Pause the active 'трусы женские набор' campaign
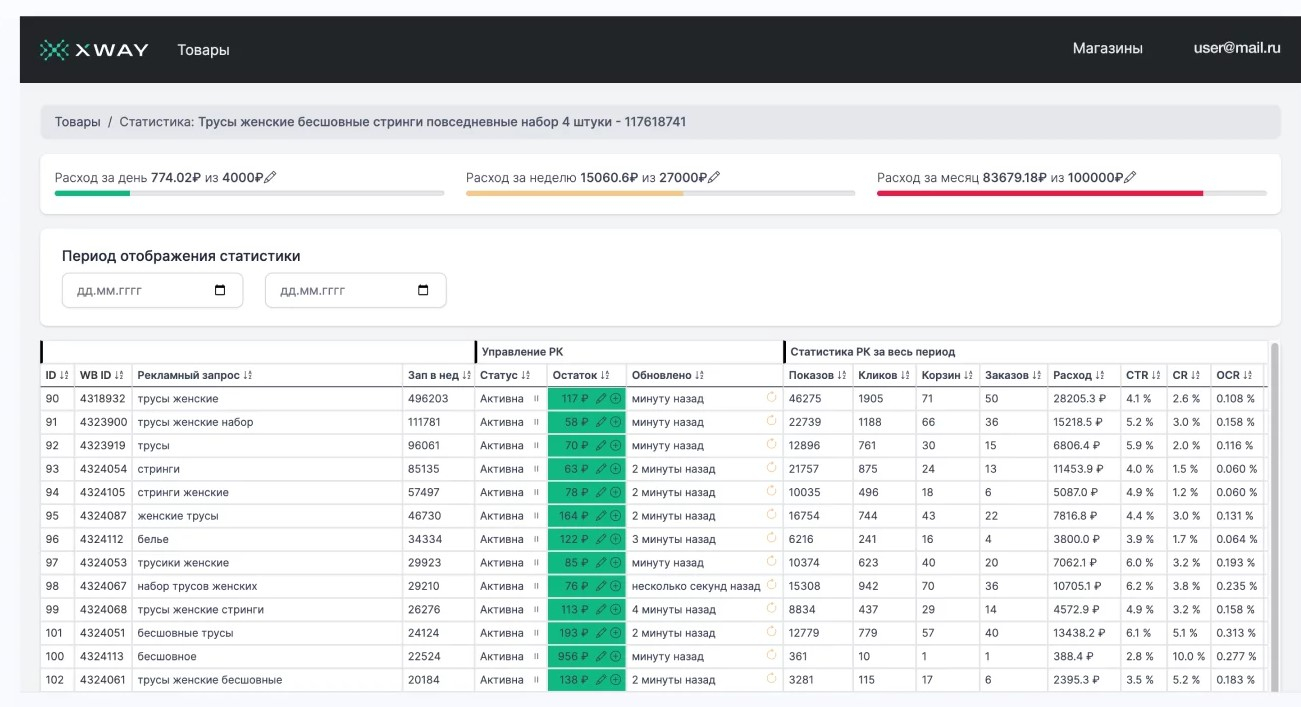 (x=537, y=422)
